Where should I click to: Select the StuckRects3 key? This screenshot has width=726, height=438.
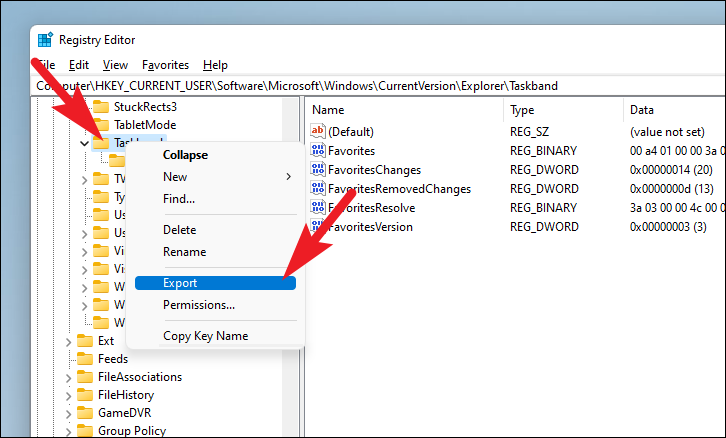pyautogui.click(x=145, y=107)
